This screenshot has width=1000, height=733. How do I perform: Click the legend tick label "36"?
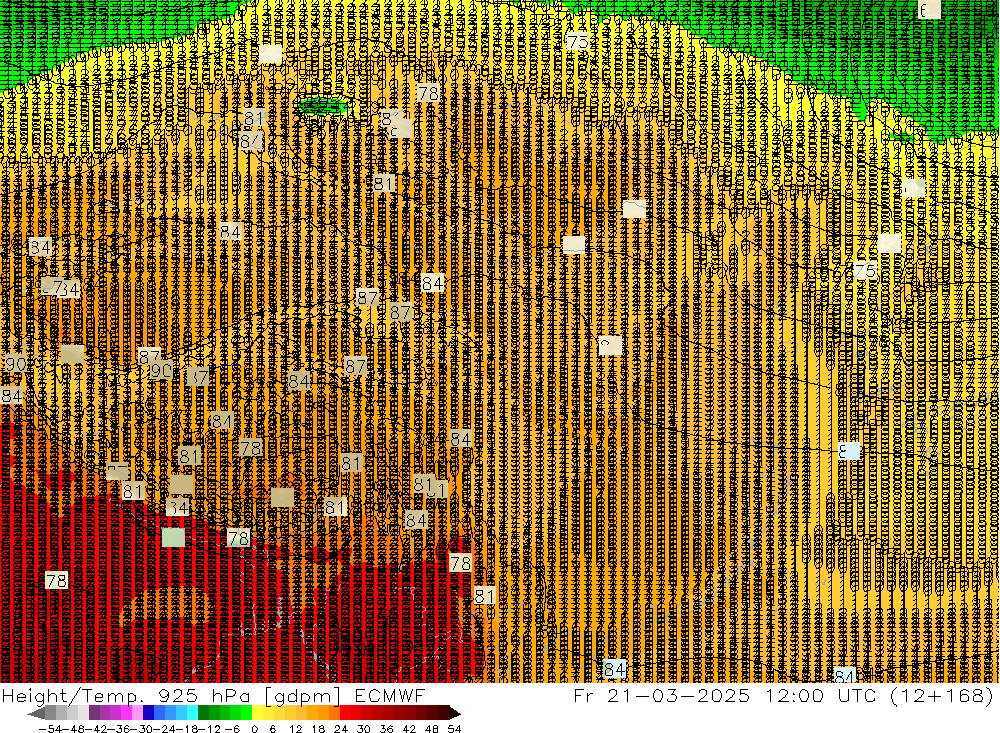click(386, 729)
